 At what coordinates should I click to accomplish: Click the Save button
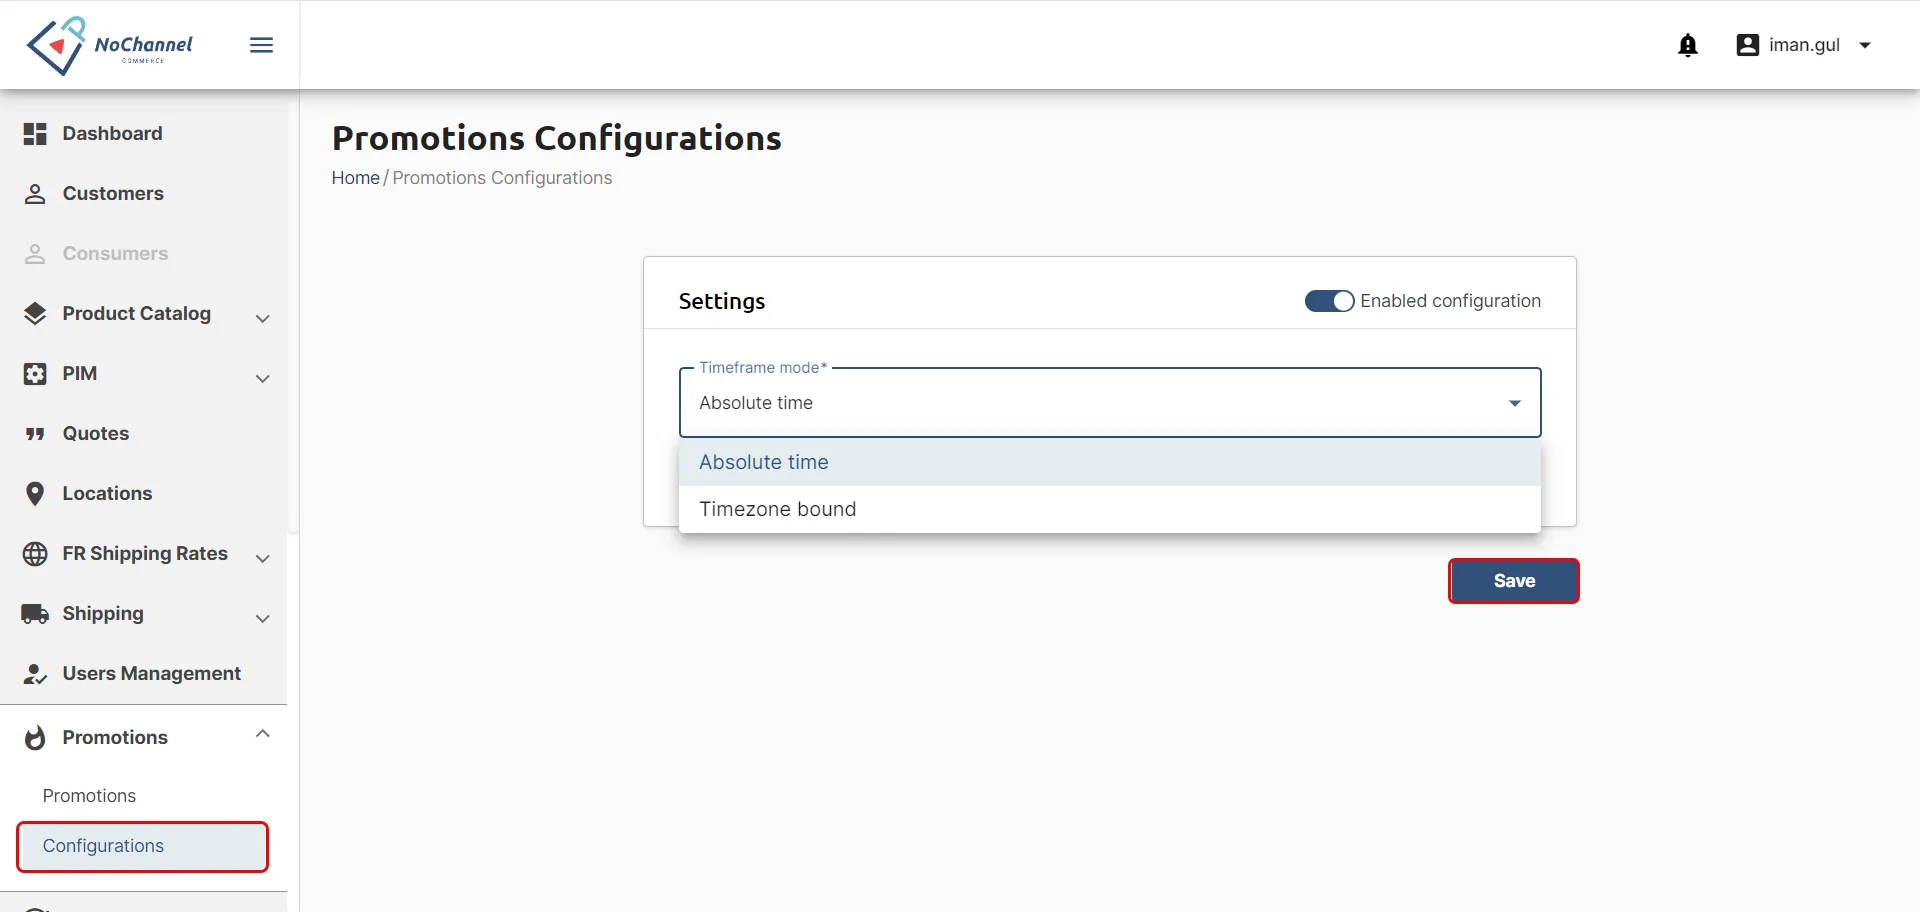click(1514, 581)
